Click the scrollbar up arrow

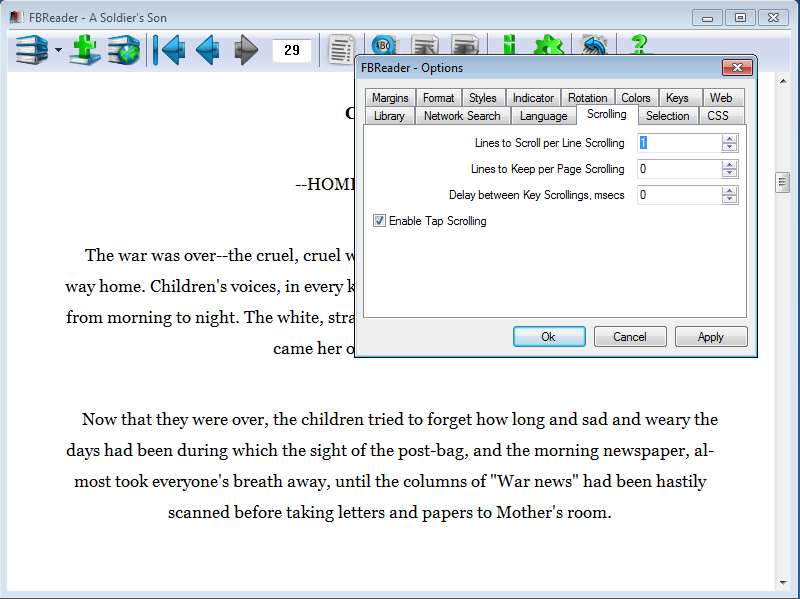[x=783, y=81]
